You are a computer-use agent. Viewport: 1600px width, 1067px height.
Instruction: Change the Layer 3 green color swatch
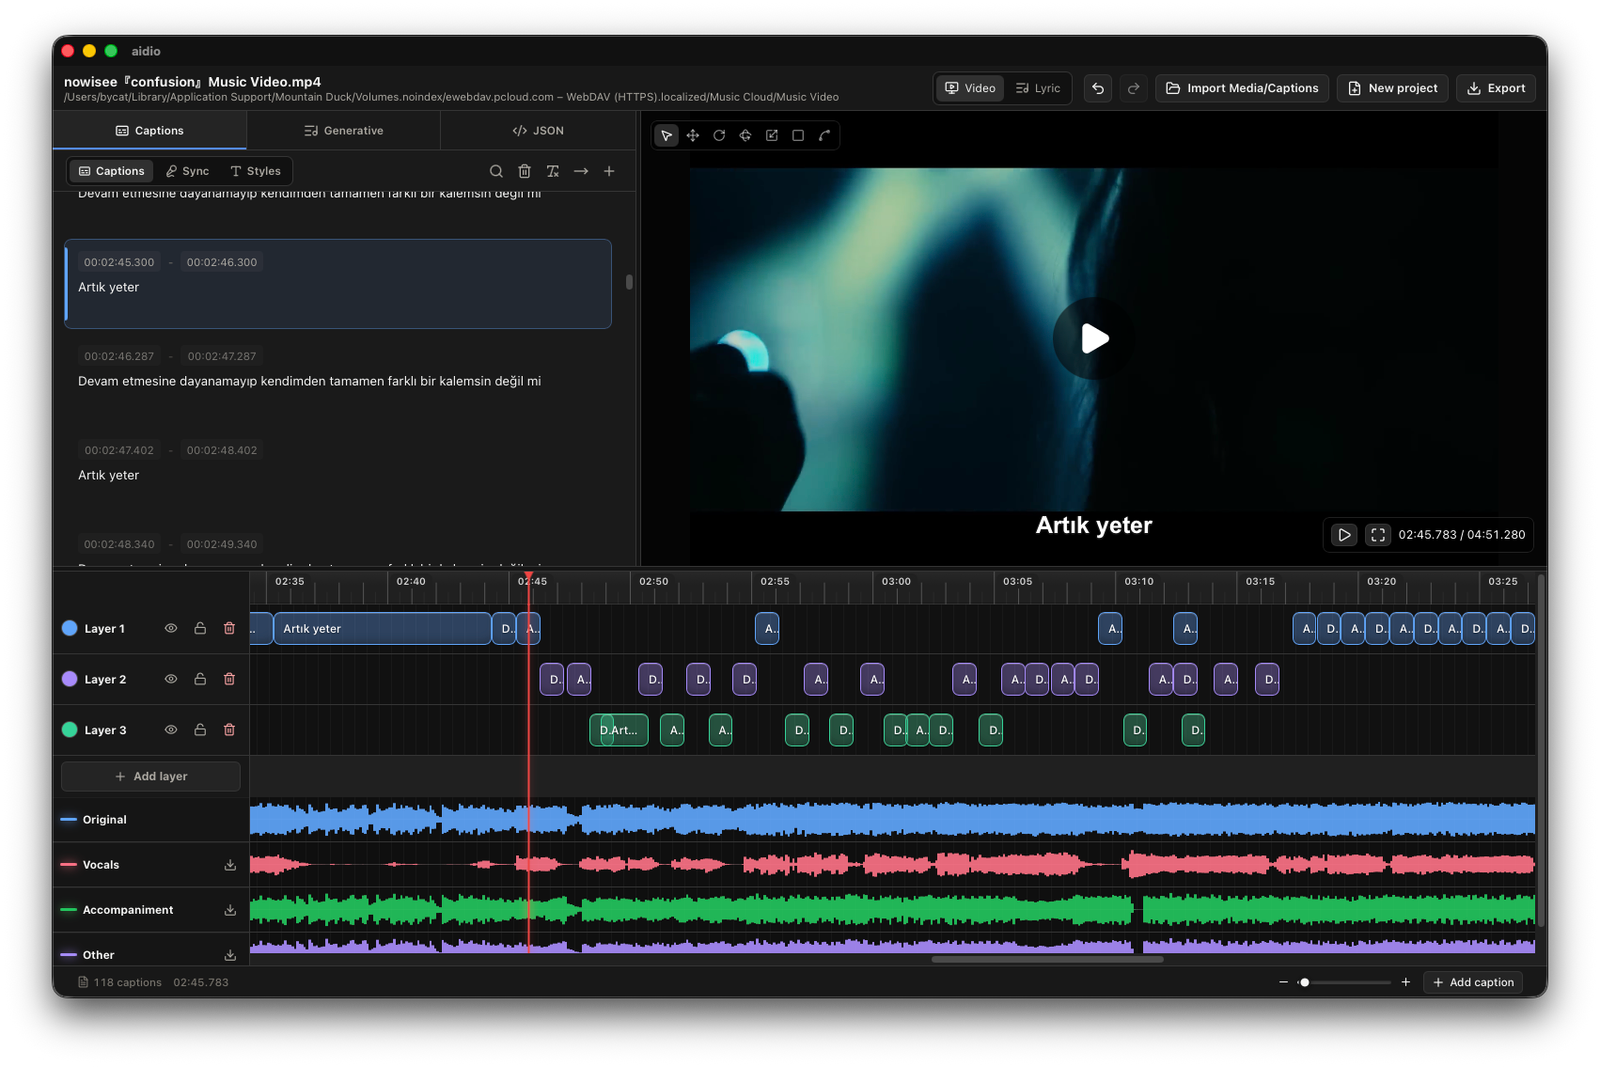[70, 730]
